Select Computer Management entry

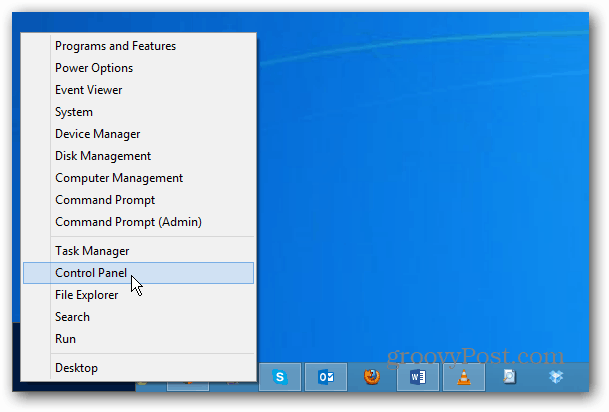click(138, 178)
